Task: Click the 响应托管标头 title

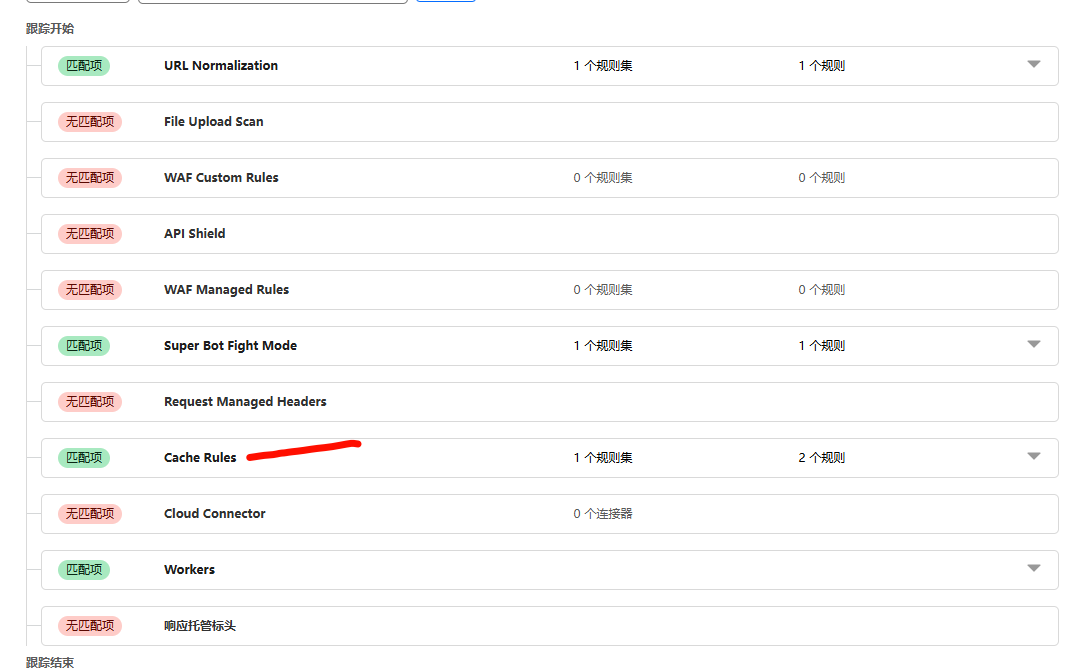Action: (200, 625)
